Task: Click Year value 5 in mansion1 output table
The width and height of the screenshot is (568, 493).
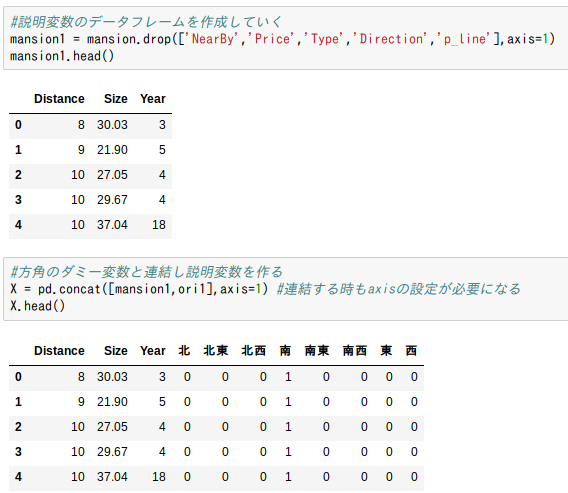Action: click(x=162, y=150)
